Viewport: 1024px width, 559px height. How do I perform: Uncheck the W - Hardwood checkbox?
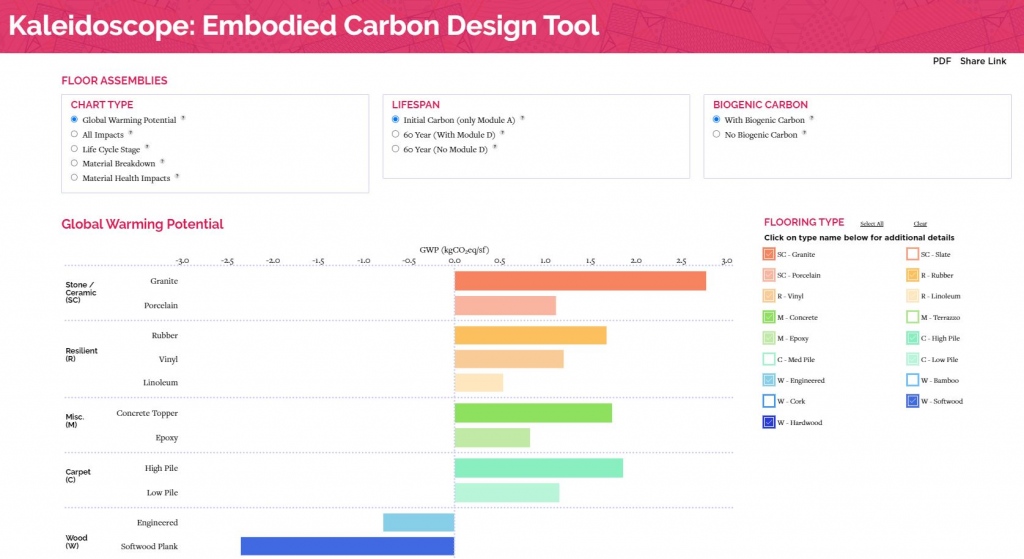click(769, 423)
